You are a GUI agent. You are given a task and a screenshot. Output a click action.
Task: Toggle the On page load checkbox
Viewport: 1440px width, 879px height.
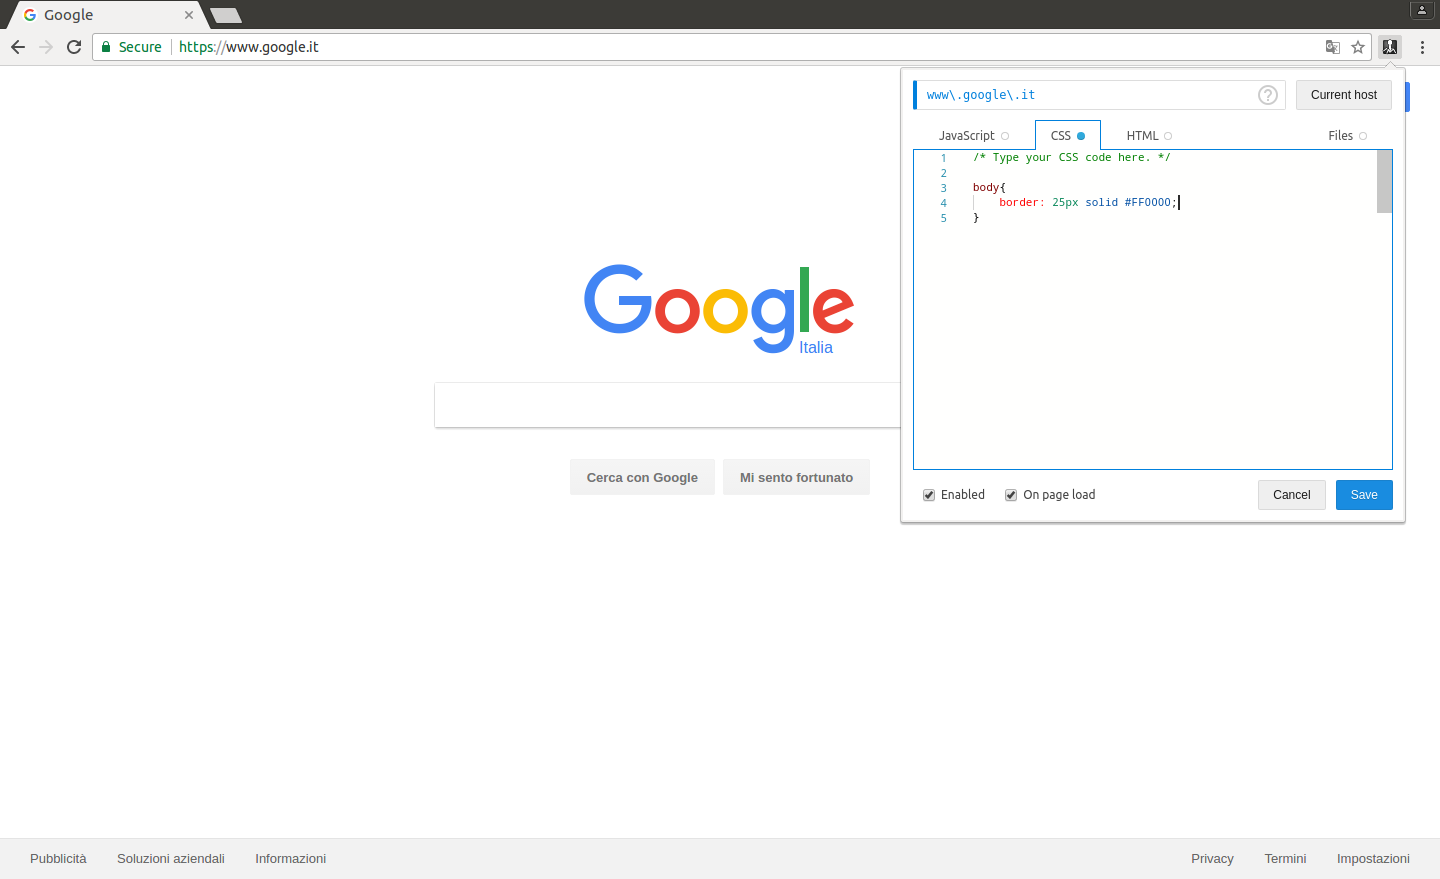[1011, 495]
